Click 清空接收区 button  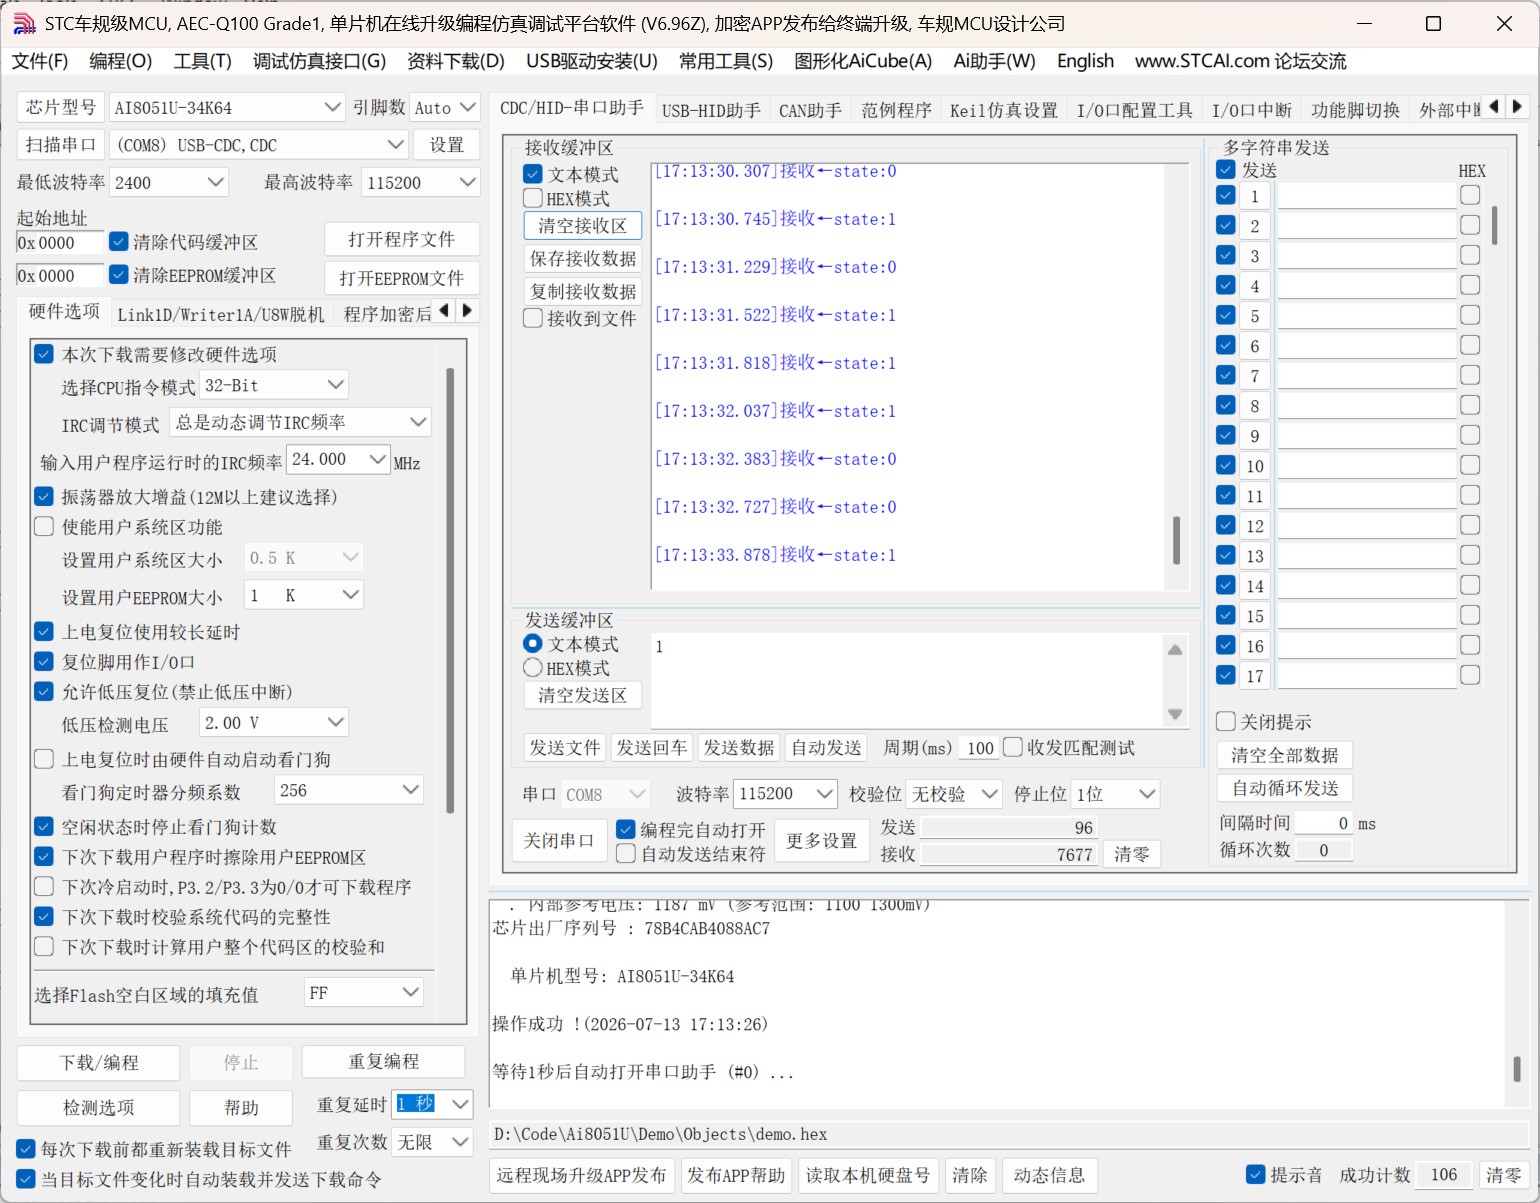pyautogui.click(x=582, y=225)
